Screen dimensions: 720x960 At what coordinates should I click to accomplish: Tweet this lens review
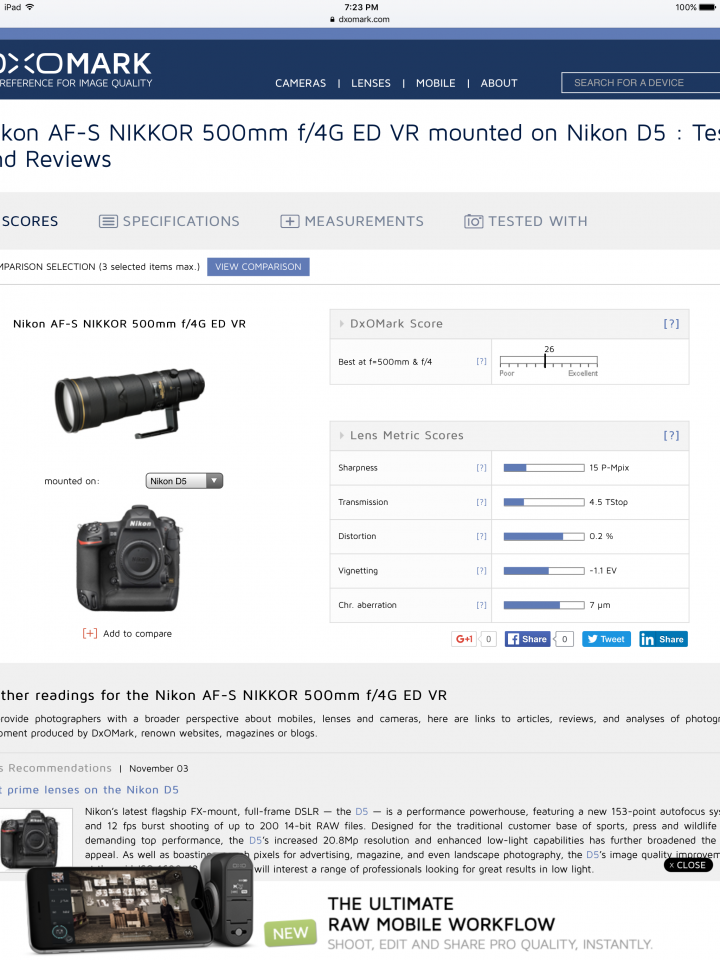pyautogui.click(x=606, y=639)
